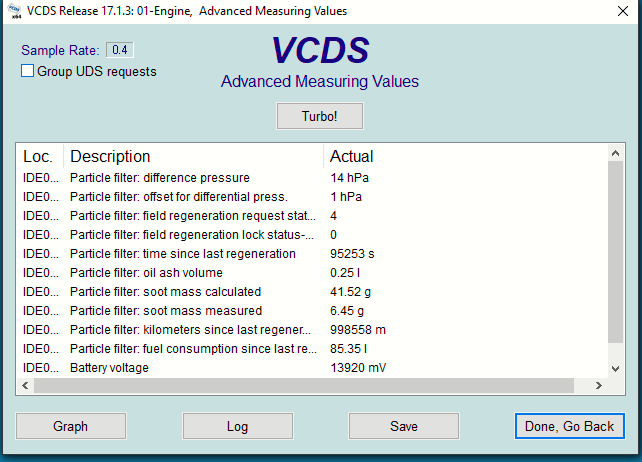Click the '14 hPa' value
The image size is (642, 462).
[349, 178]
